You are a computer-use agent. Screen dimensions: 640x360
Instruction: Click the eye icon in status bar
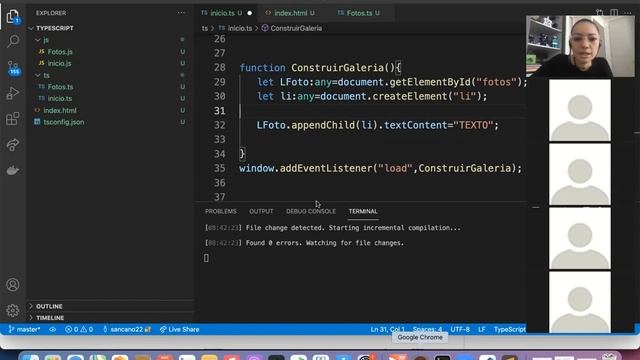pos(53,329)
